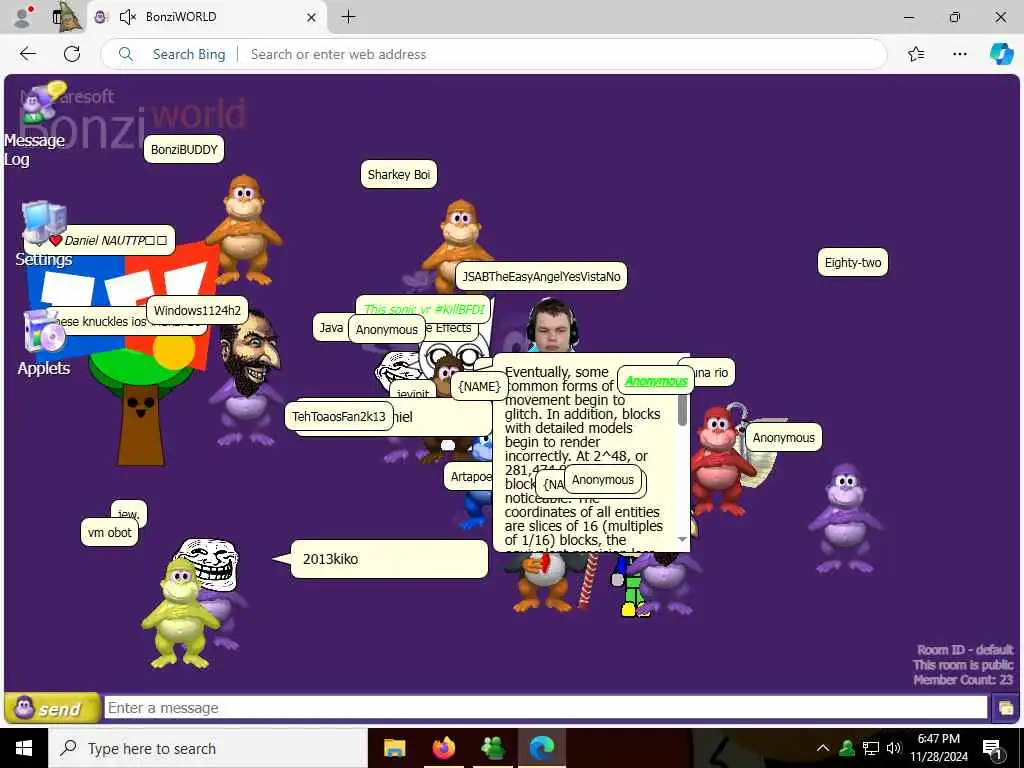Open the Settings desktop icon
This screenshot has height=768, width=1024.
pos(44,223)
